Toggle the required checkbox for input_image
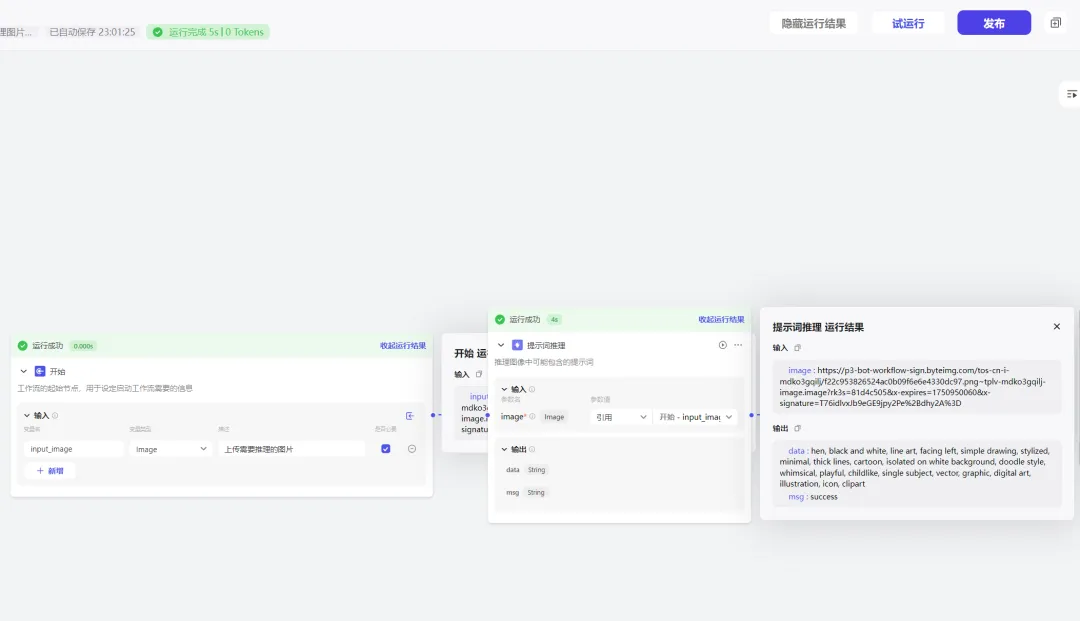Viewport: 1080px width, 621px height. coord(386,449)
